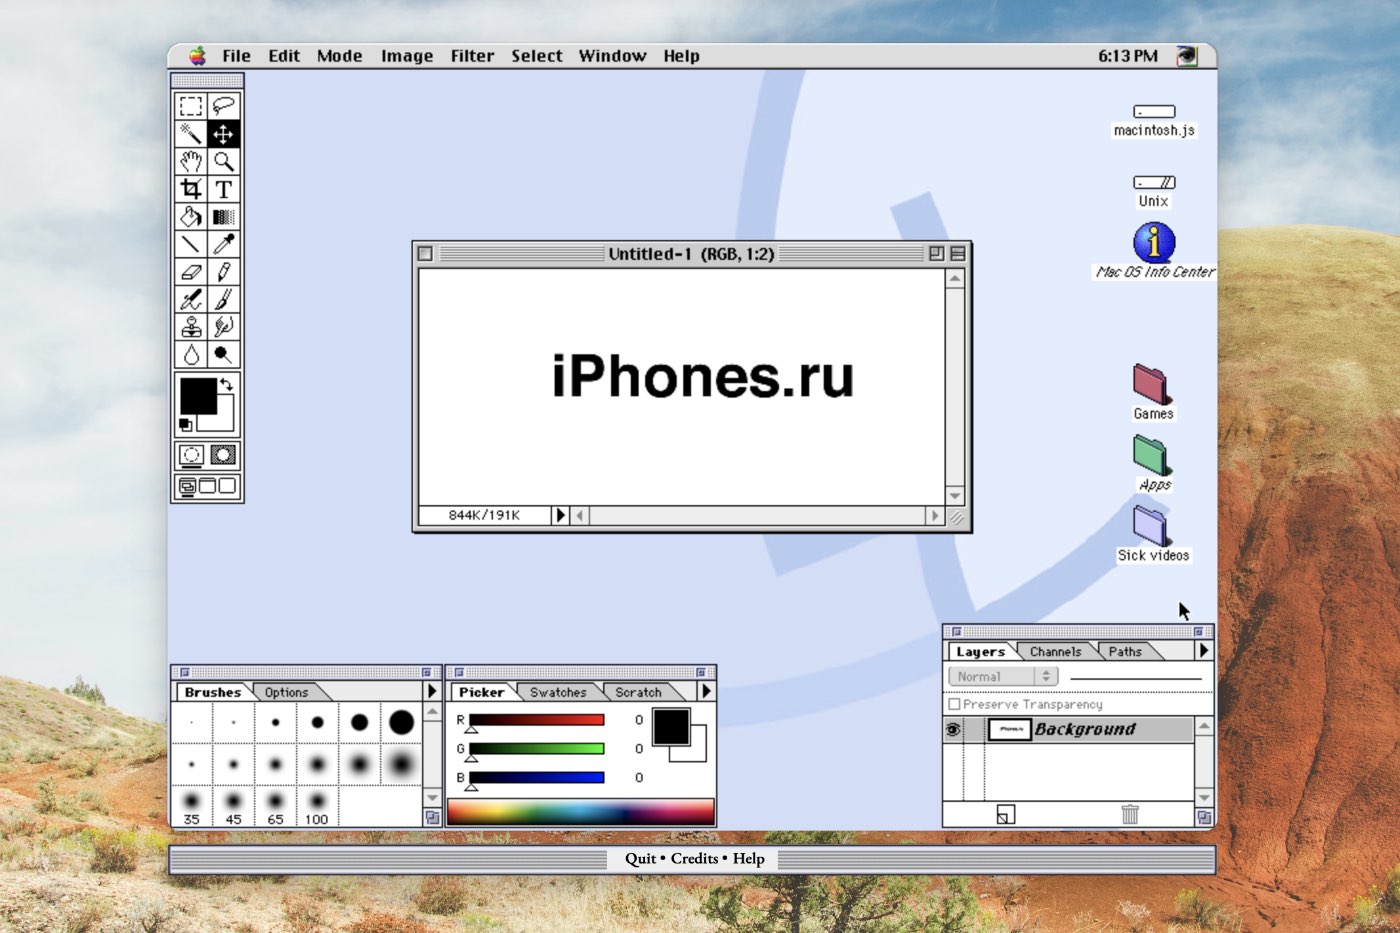Click the rainbow color bar in Picker
The width and height of the screenshot is (1400, 933).
pyautogui.click(x=580, y=812)
